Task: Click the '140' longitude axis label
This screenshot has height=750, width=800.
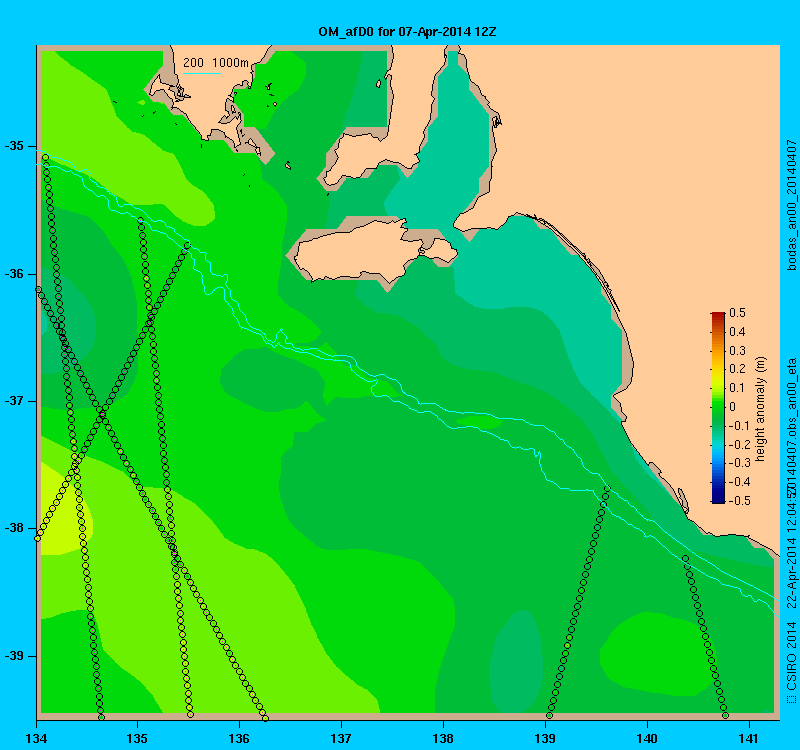Action: point(647,738)
